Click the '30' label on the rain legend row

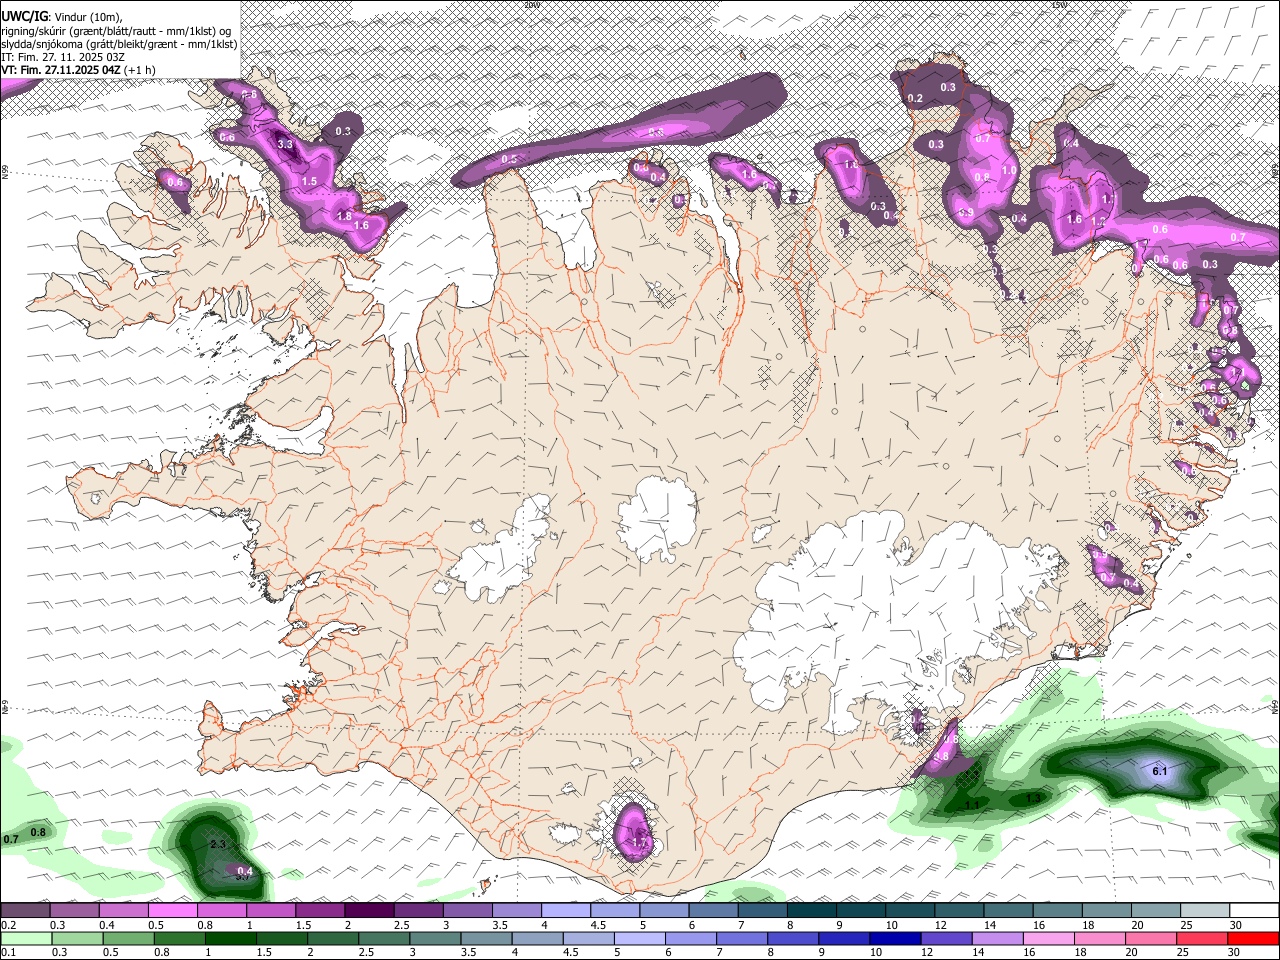pyautogui.click(x=1232, y=953)
